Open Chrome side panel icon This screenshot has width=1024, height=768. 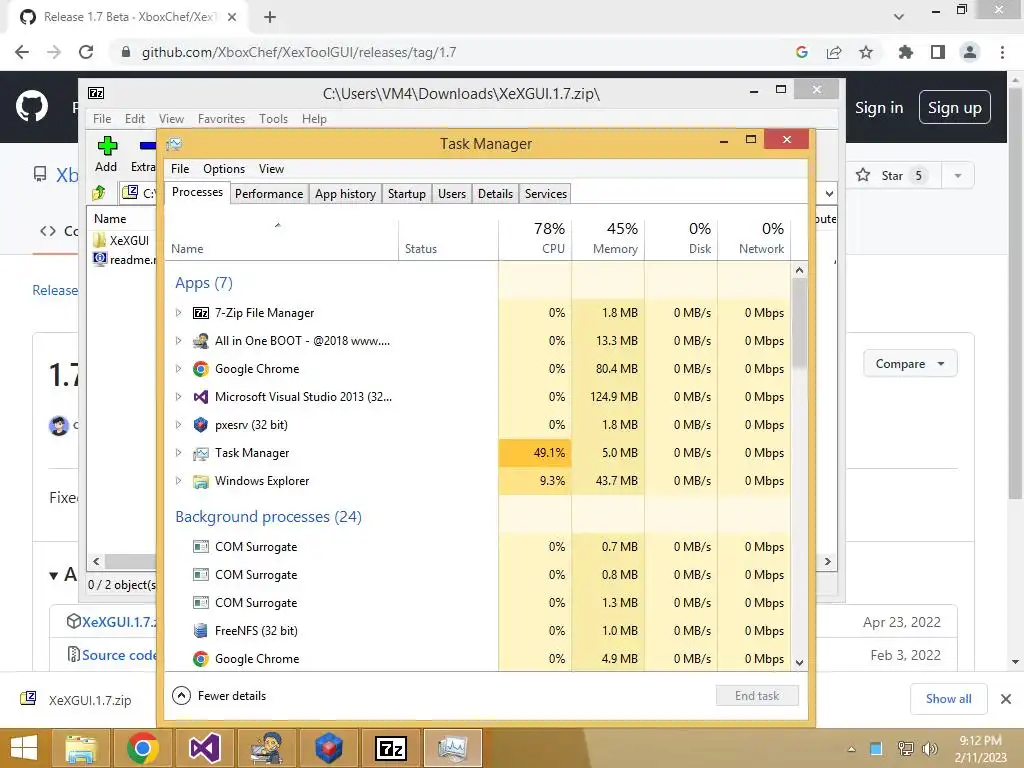pyautogui.click(x=938, y=52)
